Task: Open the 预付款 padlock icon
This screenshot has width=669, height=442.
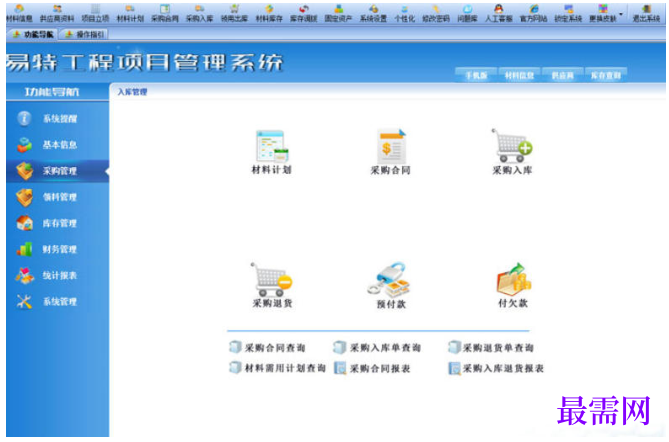Action: click(390, 285)
